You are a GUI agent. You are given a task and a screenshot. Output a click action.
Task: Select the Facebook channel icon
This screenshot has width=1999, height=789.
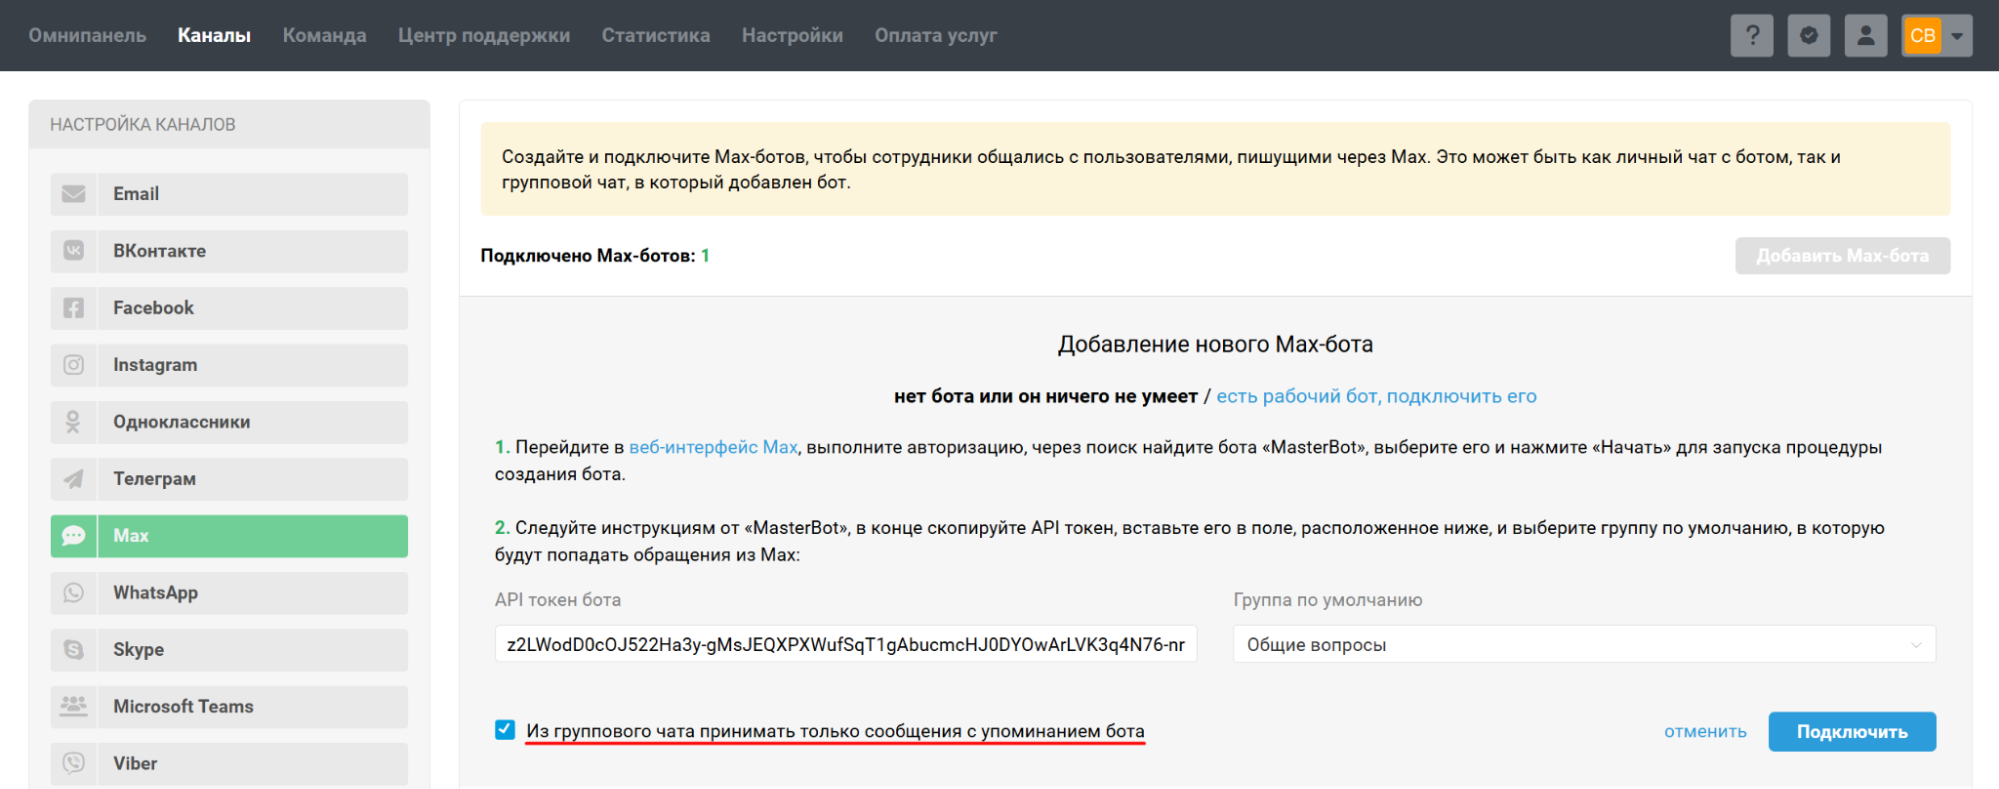[x=74, y=308]
